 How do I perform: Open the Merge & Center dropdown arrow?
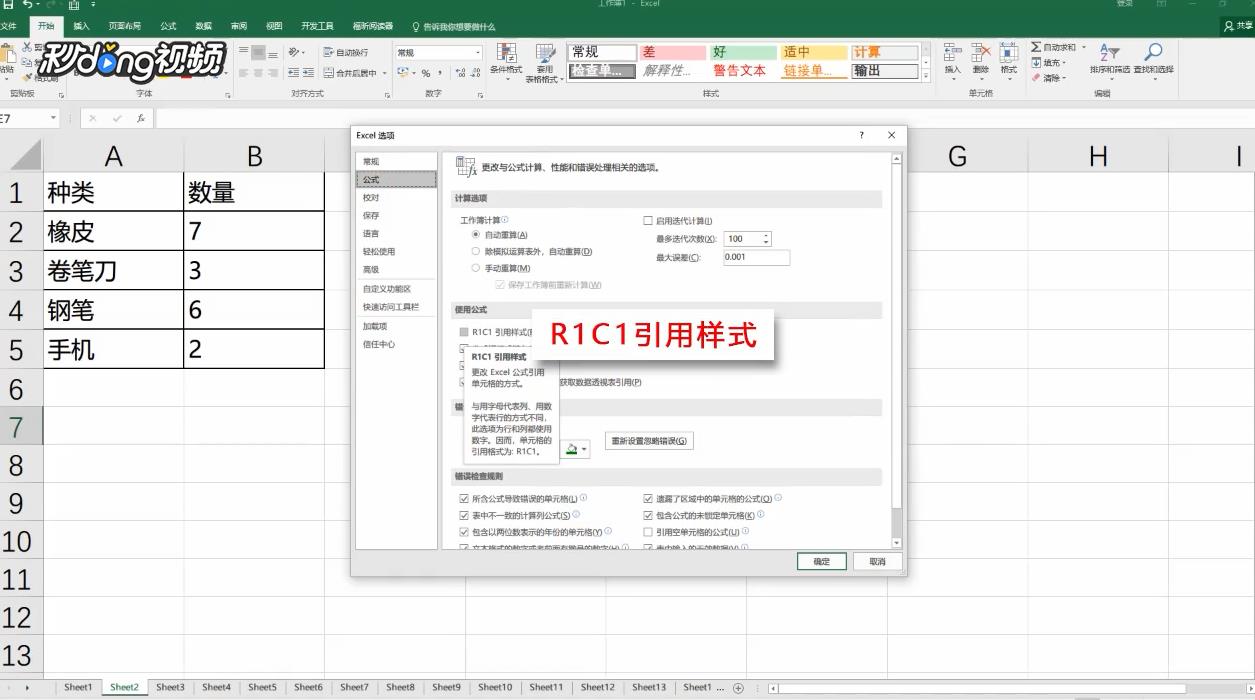tap(384, 73)
